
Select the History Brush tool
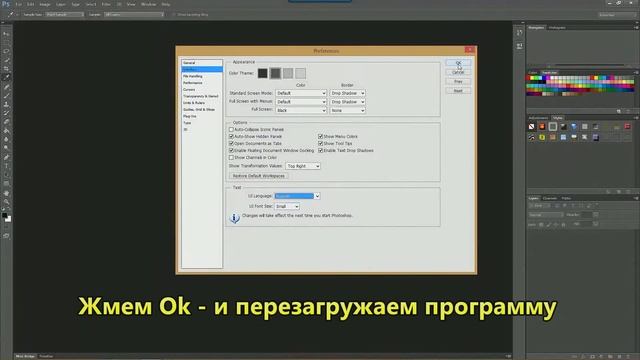(x=6, y=113)
